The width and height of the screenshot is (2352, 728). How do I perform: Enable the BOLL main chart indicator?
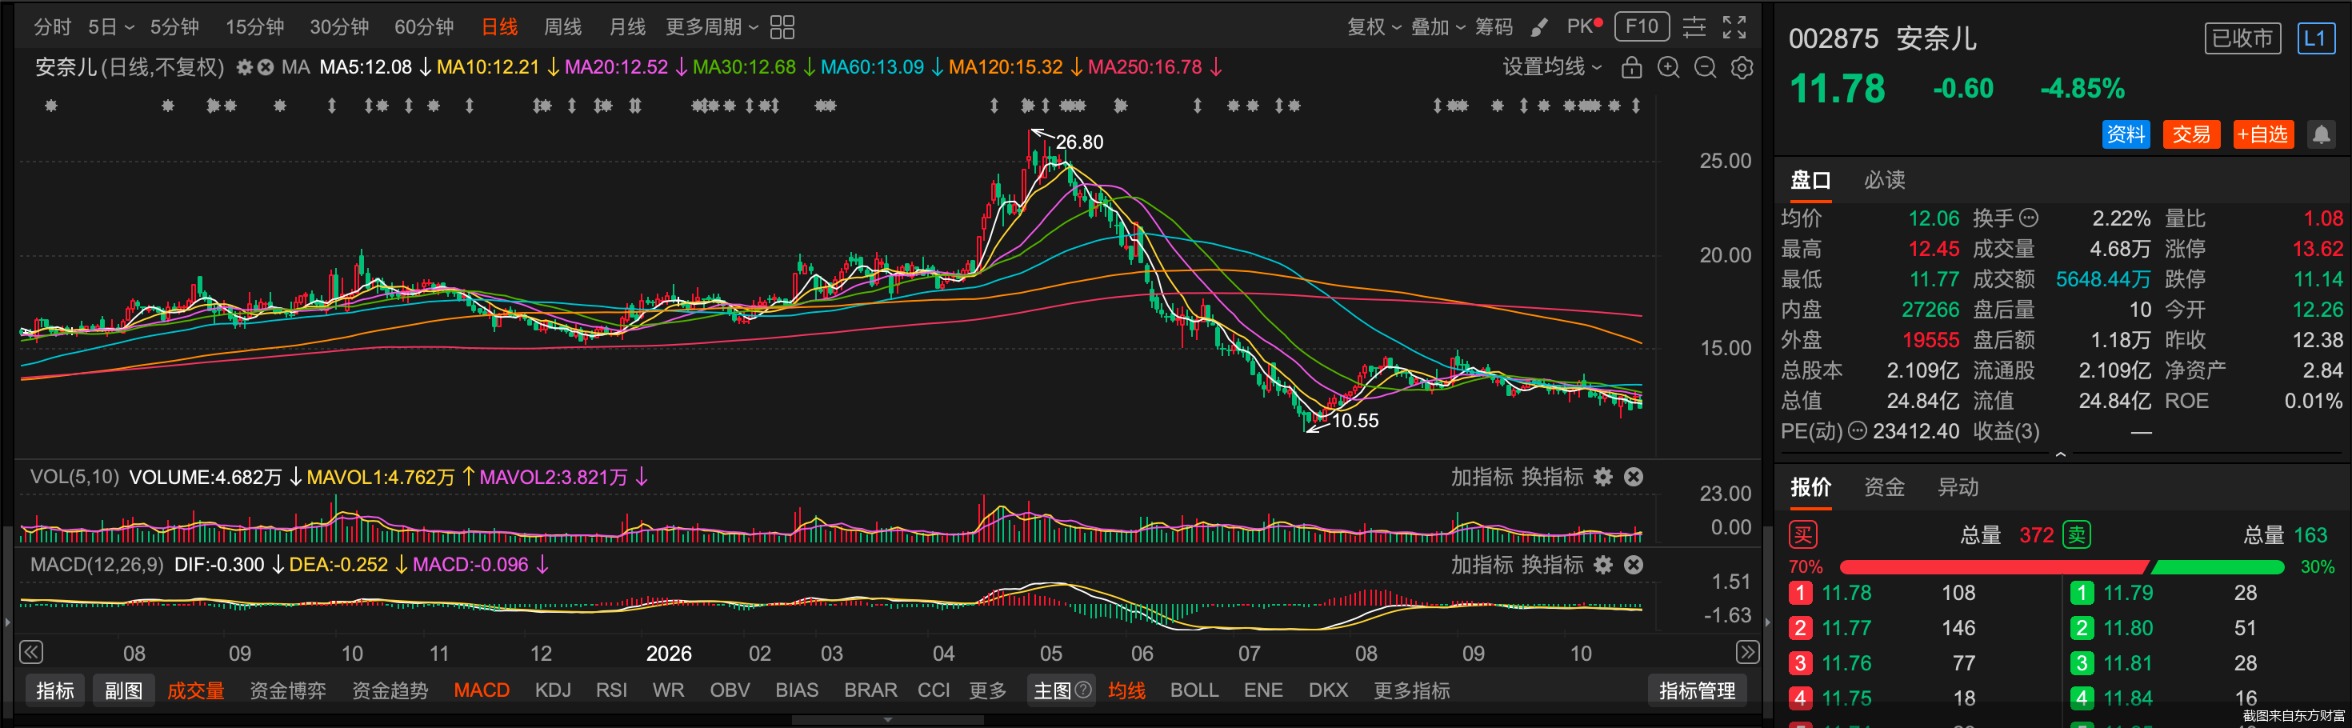[1194, 690]
